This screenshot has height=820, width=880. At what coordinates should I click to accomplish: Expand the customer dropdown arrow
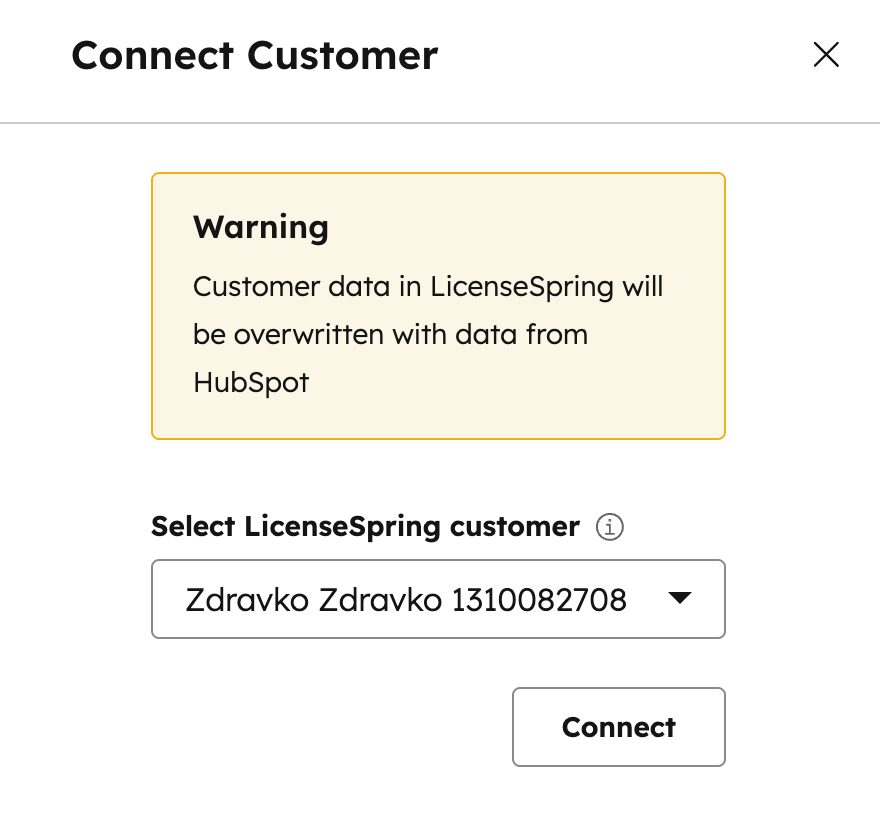679,599
